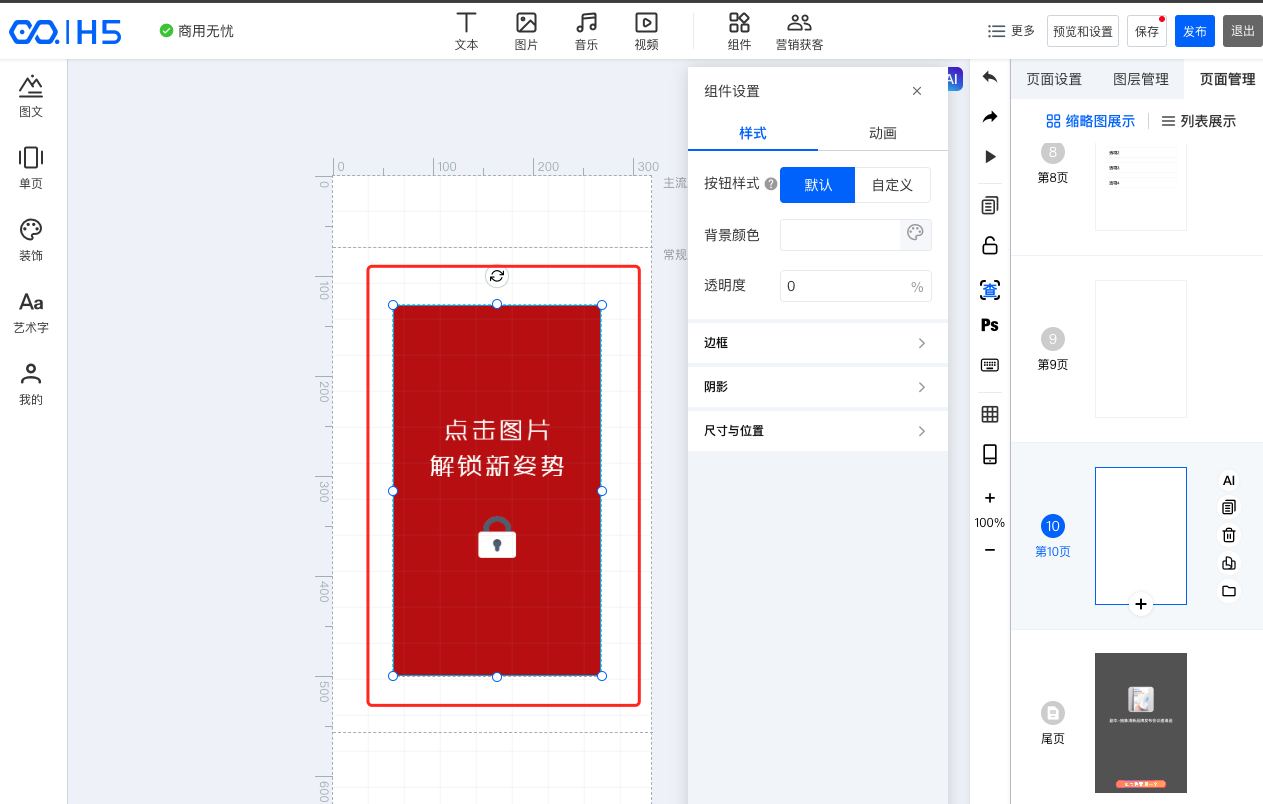
Task: Select the 默认 button style
Action: 818,185
